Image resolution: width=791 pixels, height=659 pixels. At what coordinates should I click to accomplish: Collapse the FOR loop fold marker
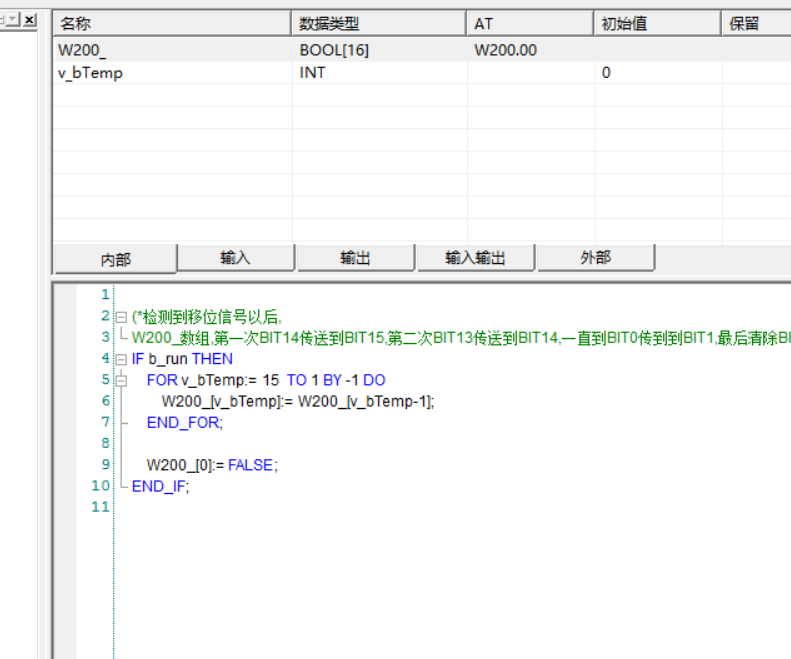pyautogui.click(x=121, y=380)
